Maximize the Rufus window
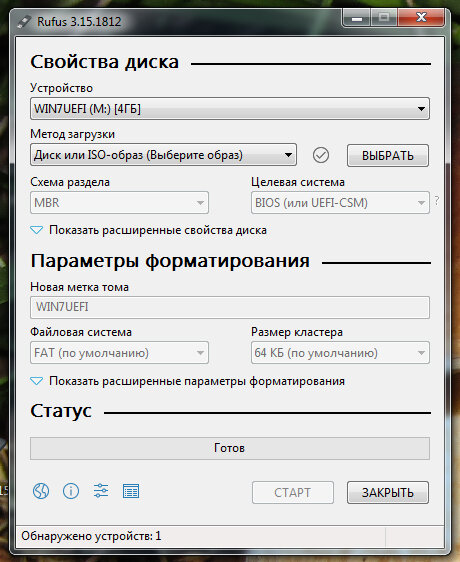The height and width of the screenshot is (562, 460). [384, 18]
